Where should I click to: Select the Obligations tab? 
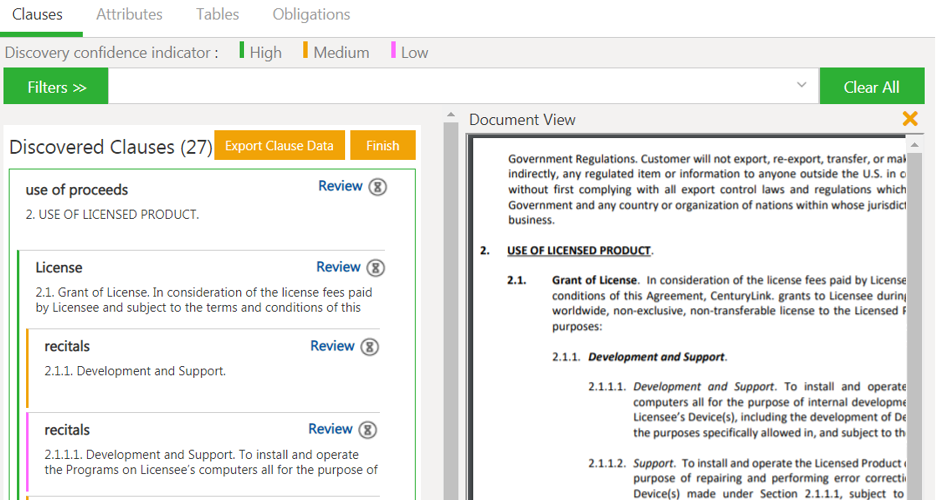[311, 15]
